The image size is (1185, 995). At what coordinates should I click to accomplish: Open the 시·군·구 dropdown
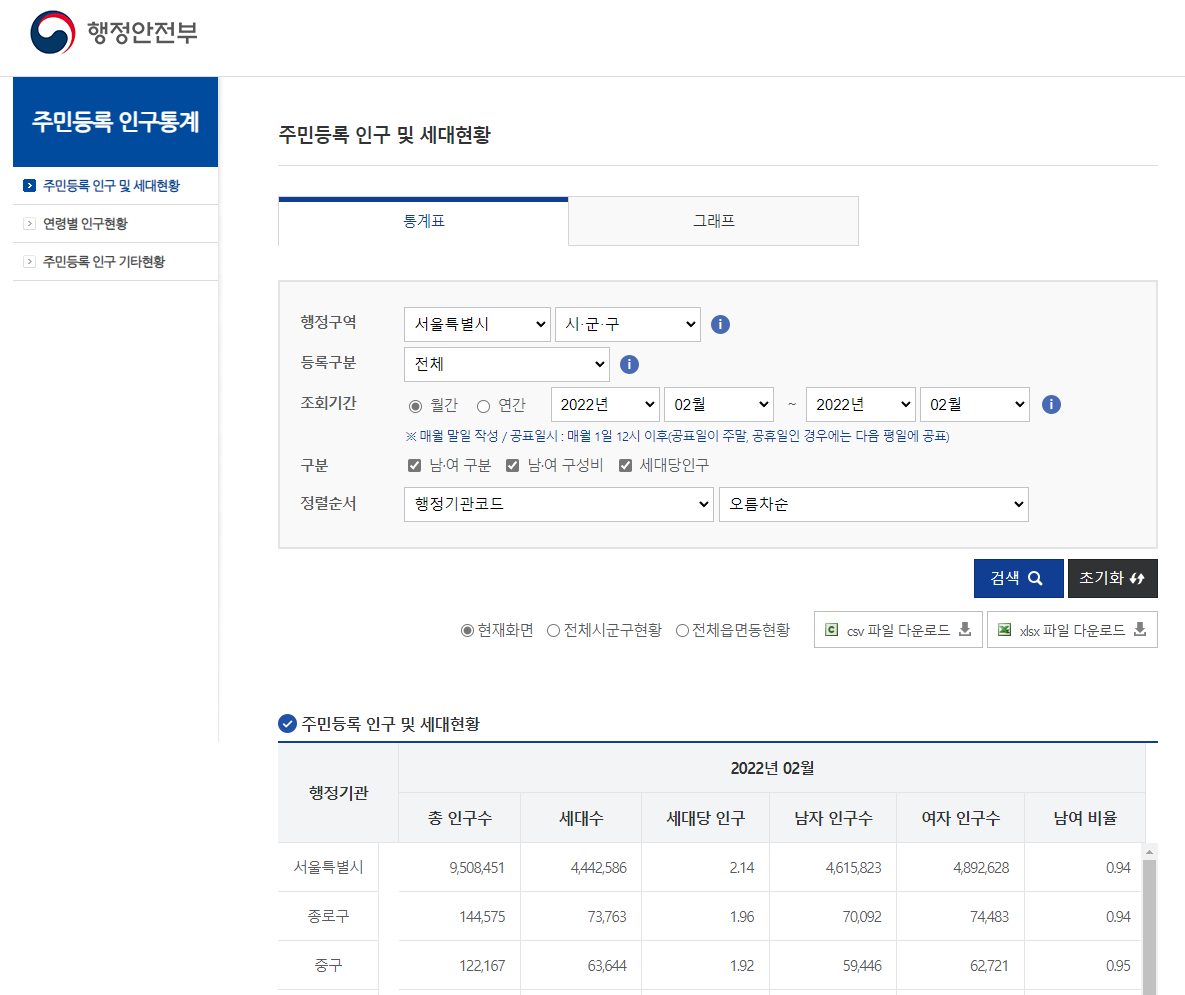tap(628, 324)
